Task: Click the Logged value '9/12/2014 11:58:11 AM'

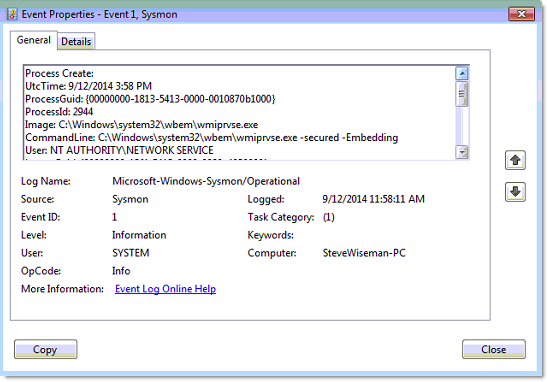Action: [x=373, y=199]
